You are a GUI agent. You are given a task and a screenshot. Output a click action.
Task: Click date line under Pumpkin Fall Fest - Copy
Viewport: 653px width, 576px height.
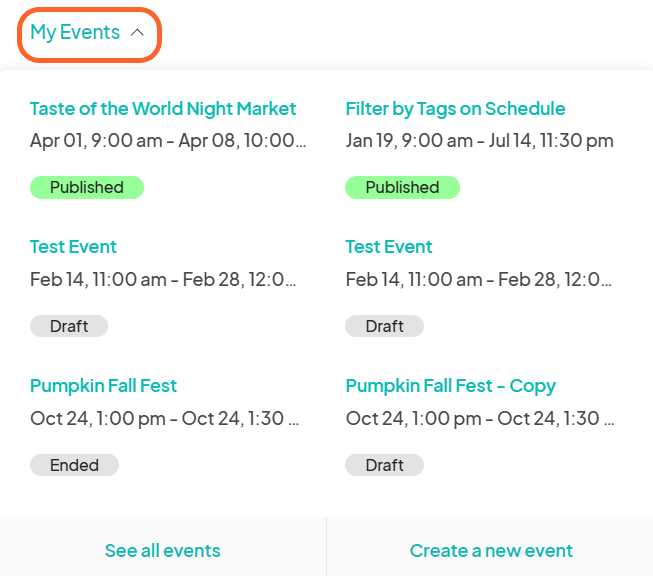[479, 419]
